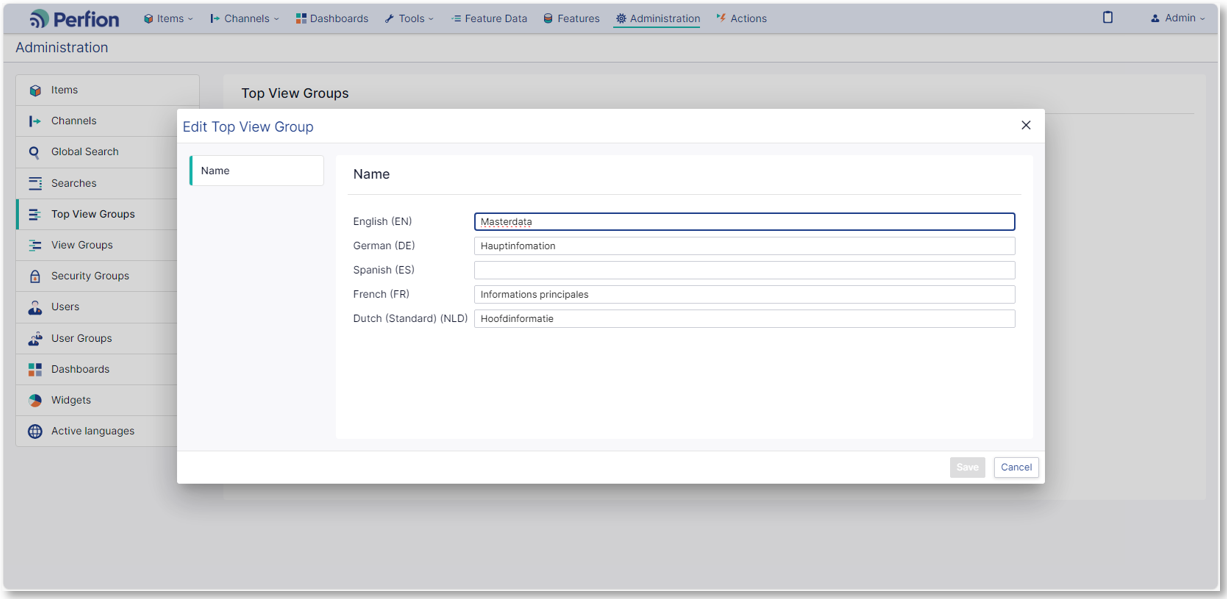
Task: Click the Actions icon in top navigation
Action: (x=721, y=19)
